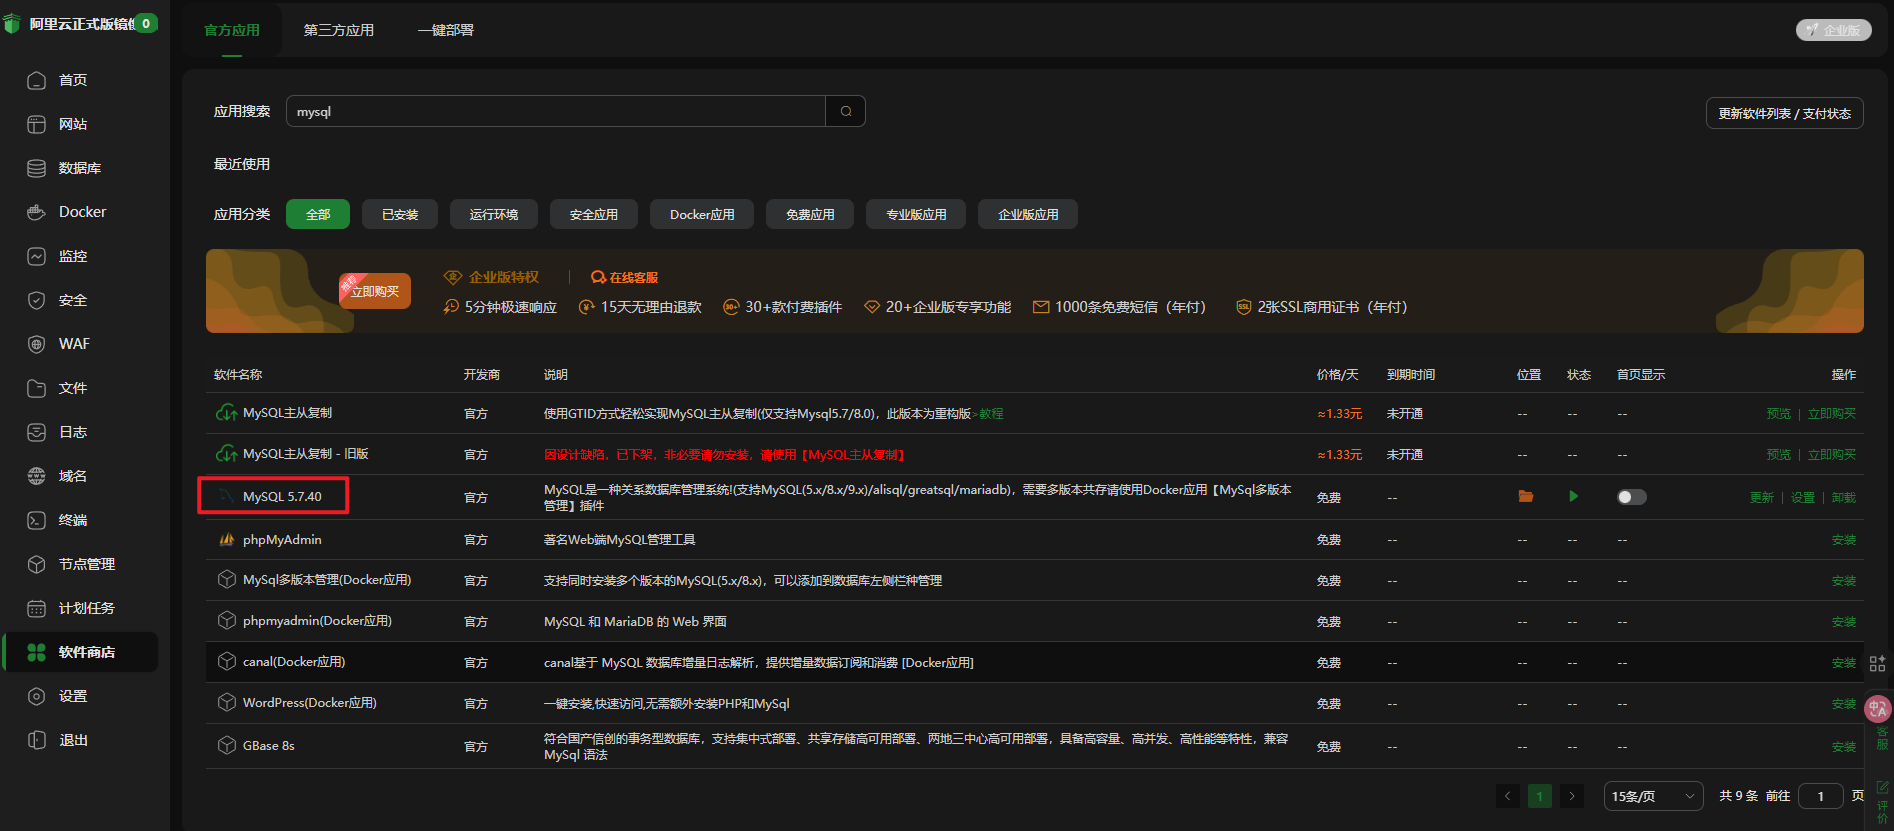Switch to 一键部署 tab
Viewport: 1894px width, 831px height.
[446, 30]
